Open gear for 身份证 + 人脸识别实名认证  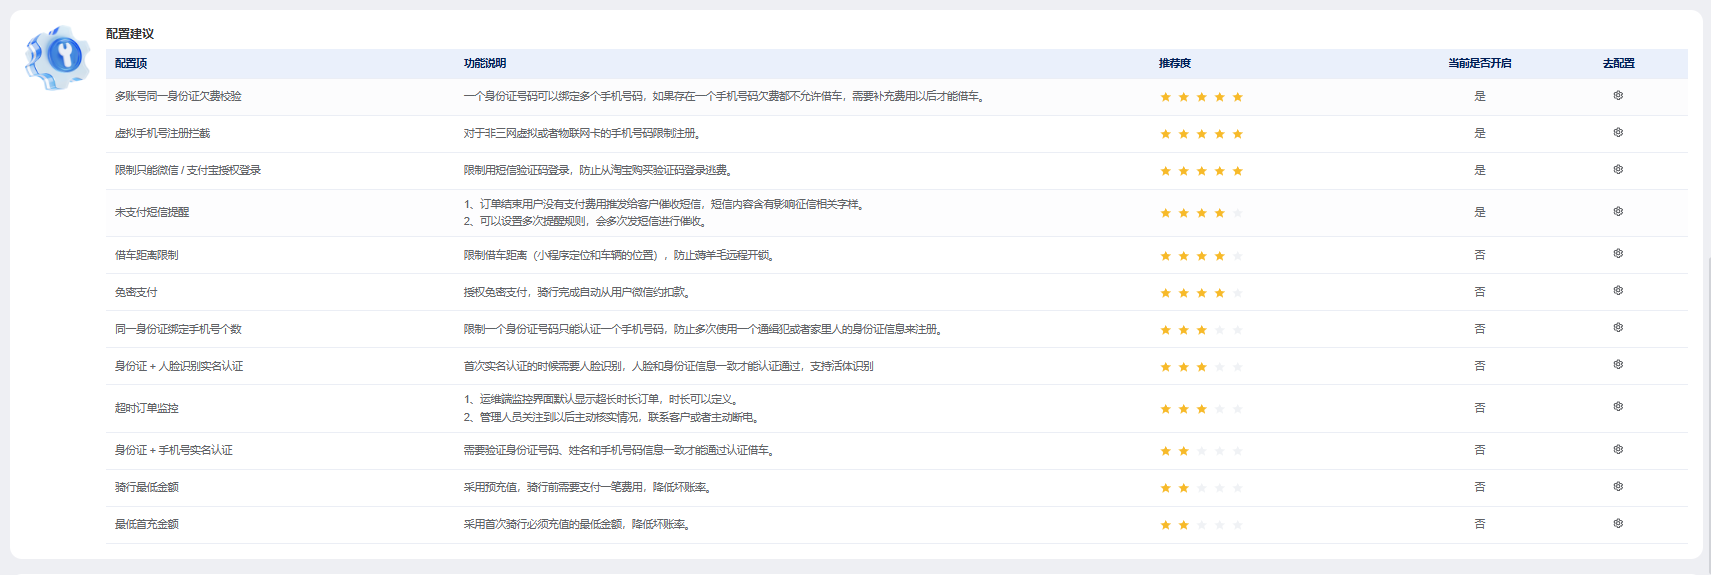click(x=1618, y=365)
